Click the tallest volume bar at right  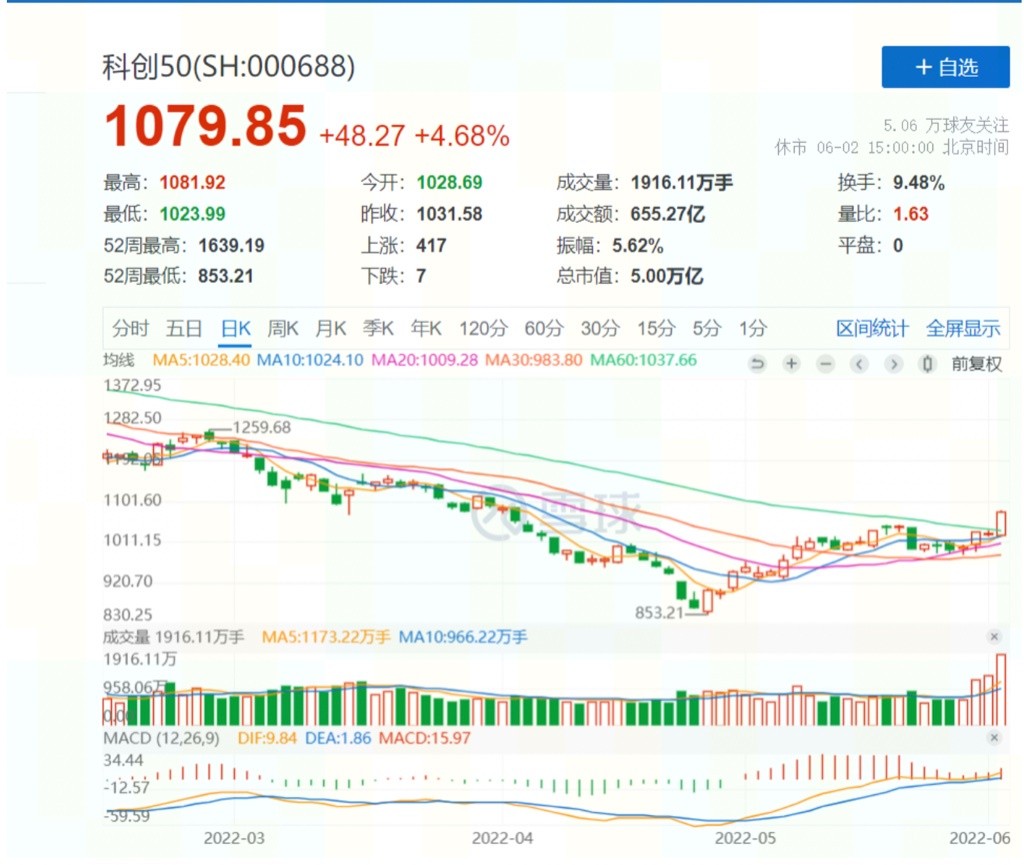(1001, 689)
